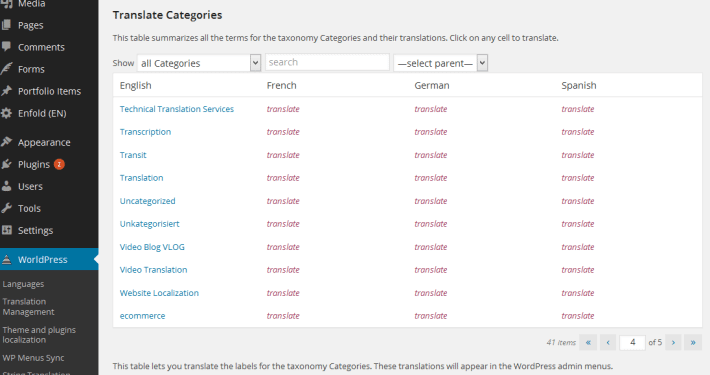Translate Website Localization into German
710x375 pixels.
click(431, 293)
